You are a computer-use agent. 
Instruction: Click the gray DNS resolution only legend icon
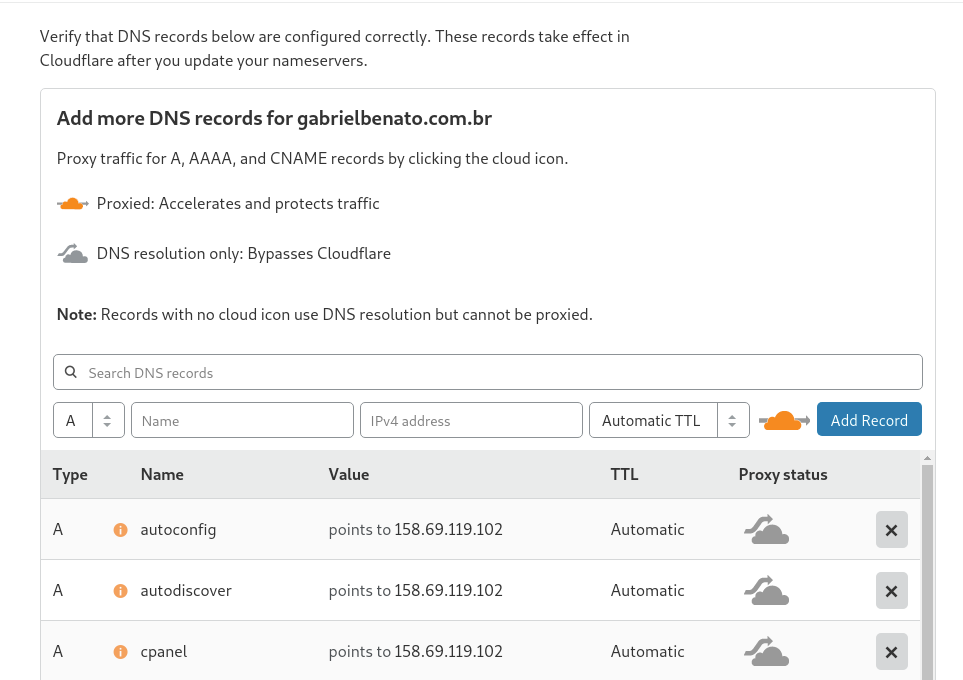[72, 253]
